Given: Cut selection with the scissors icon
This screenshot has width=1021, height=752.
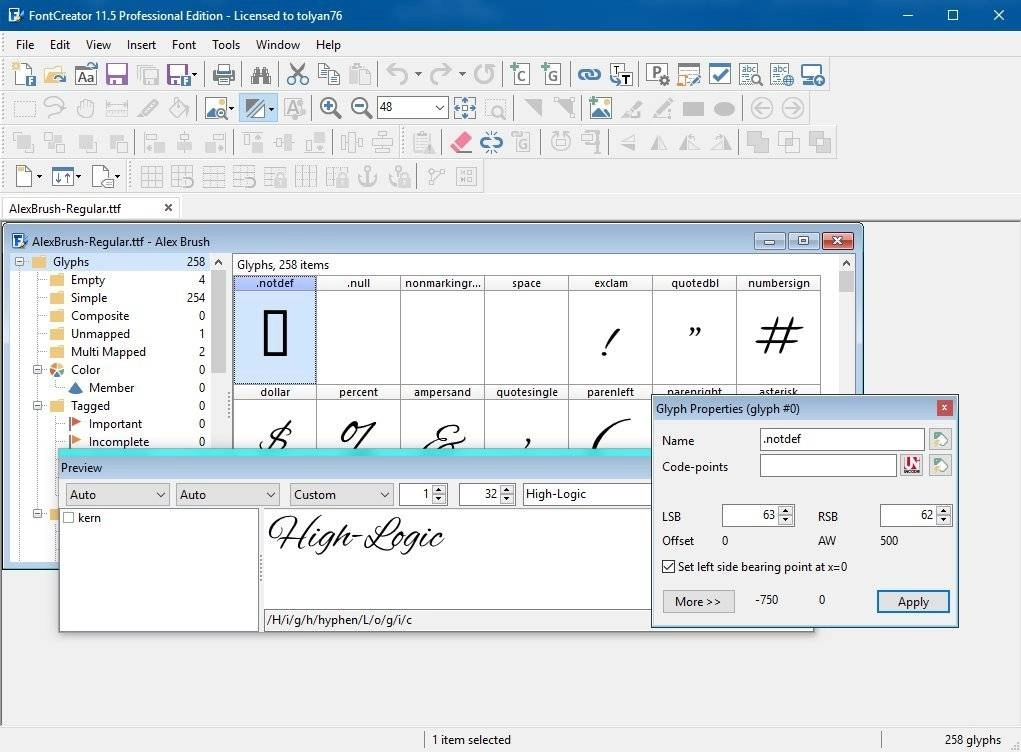Looking at the screenshot, I should coord(298,75).
